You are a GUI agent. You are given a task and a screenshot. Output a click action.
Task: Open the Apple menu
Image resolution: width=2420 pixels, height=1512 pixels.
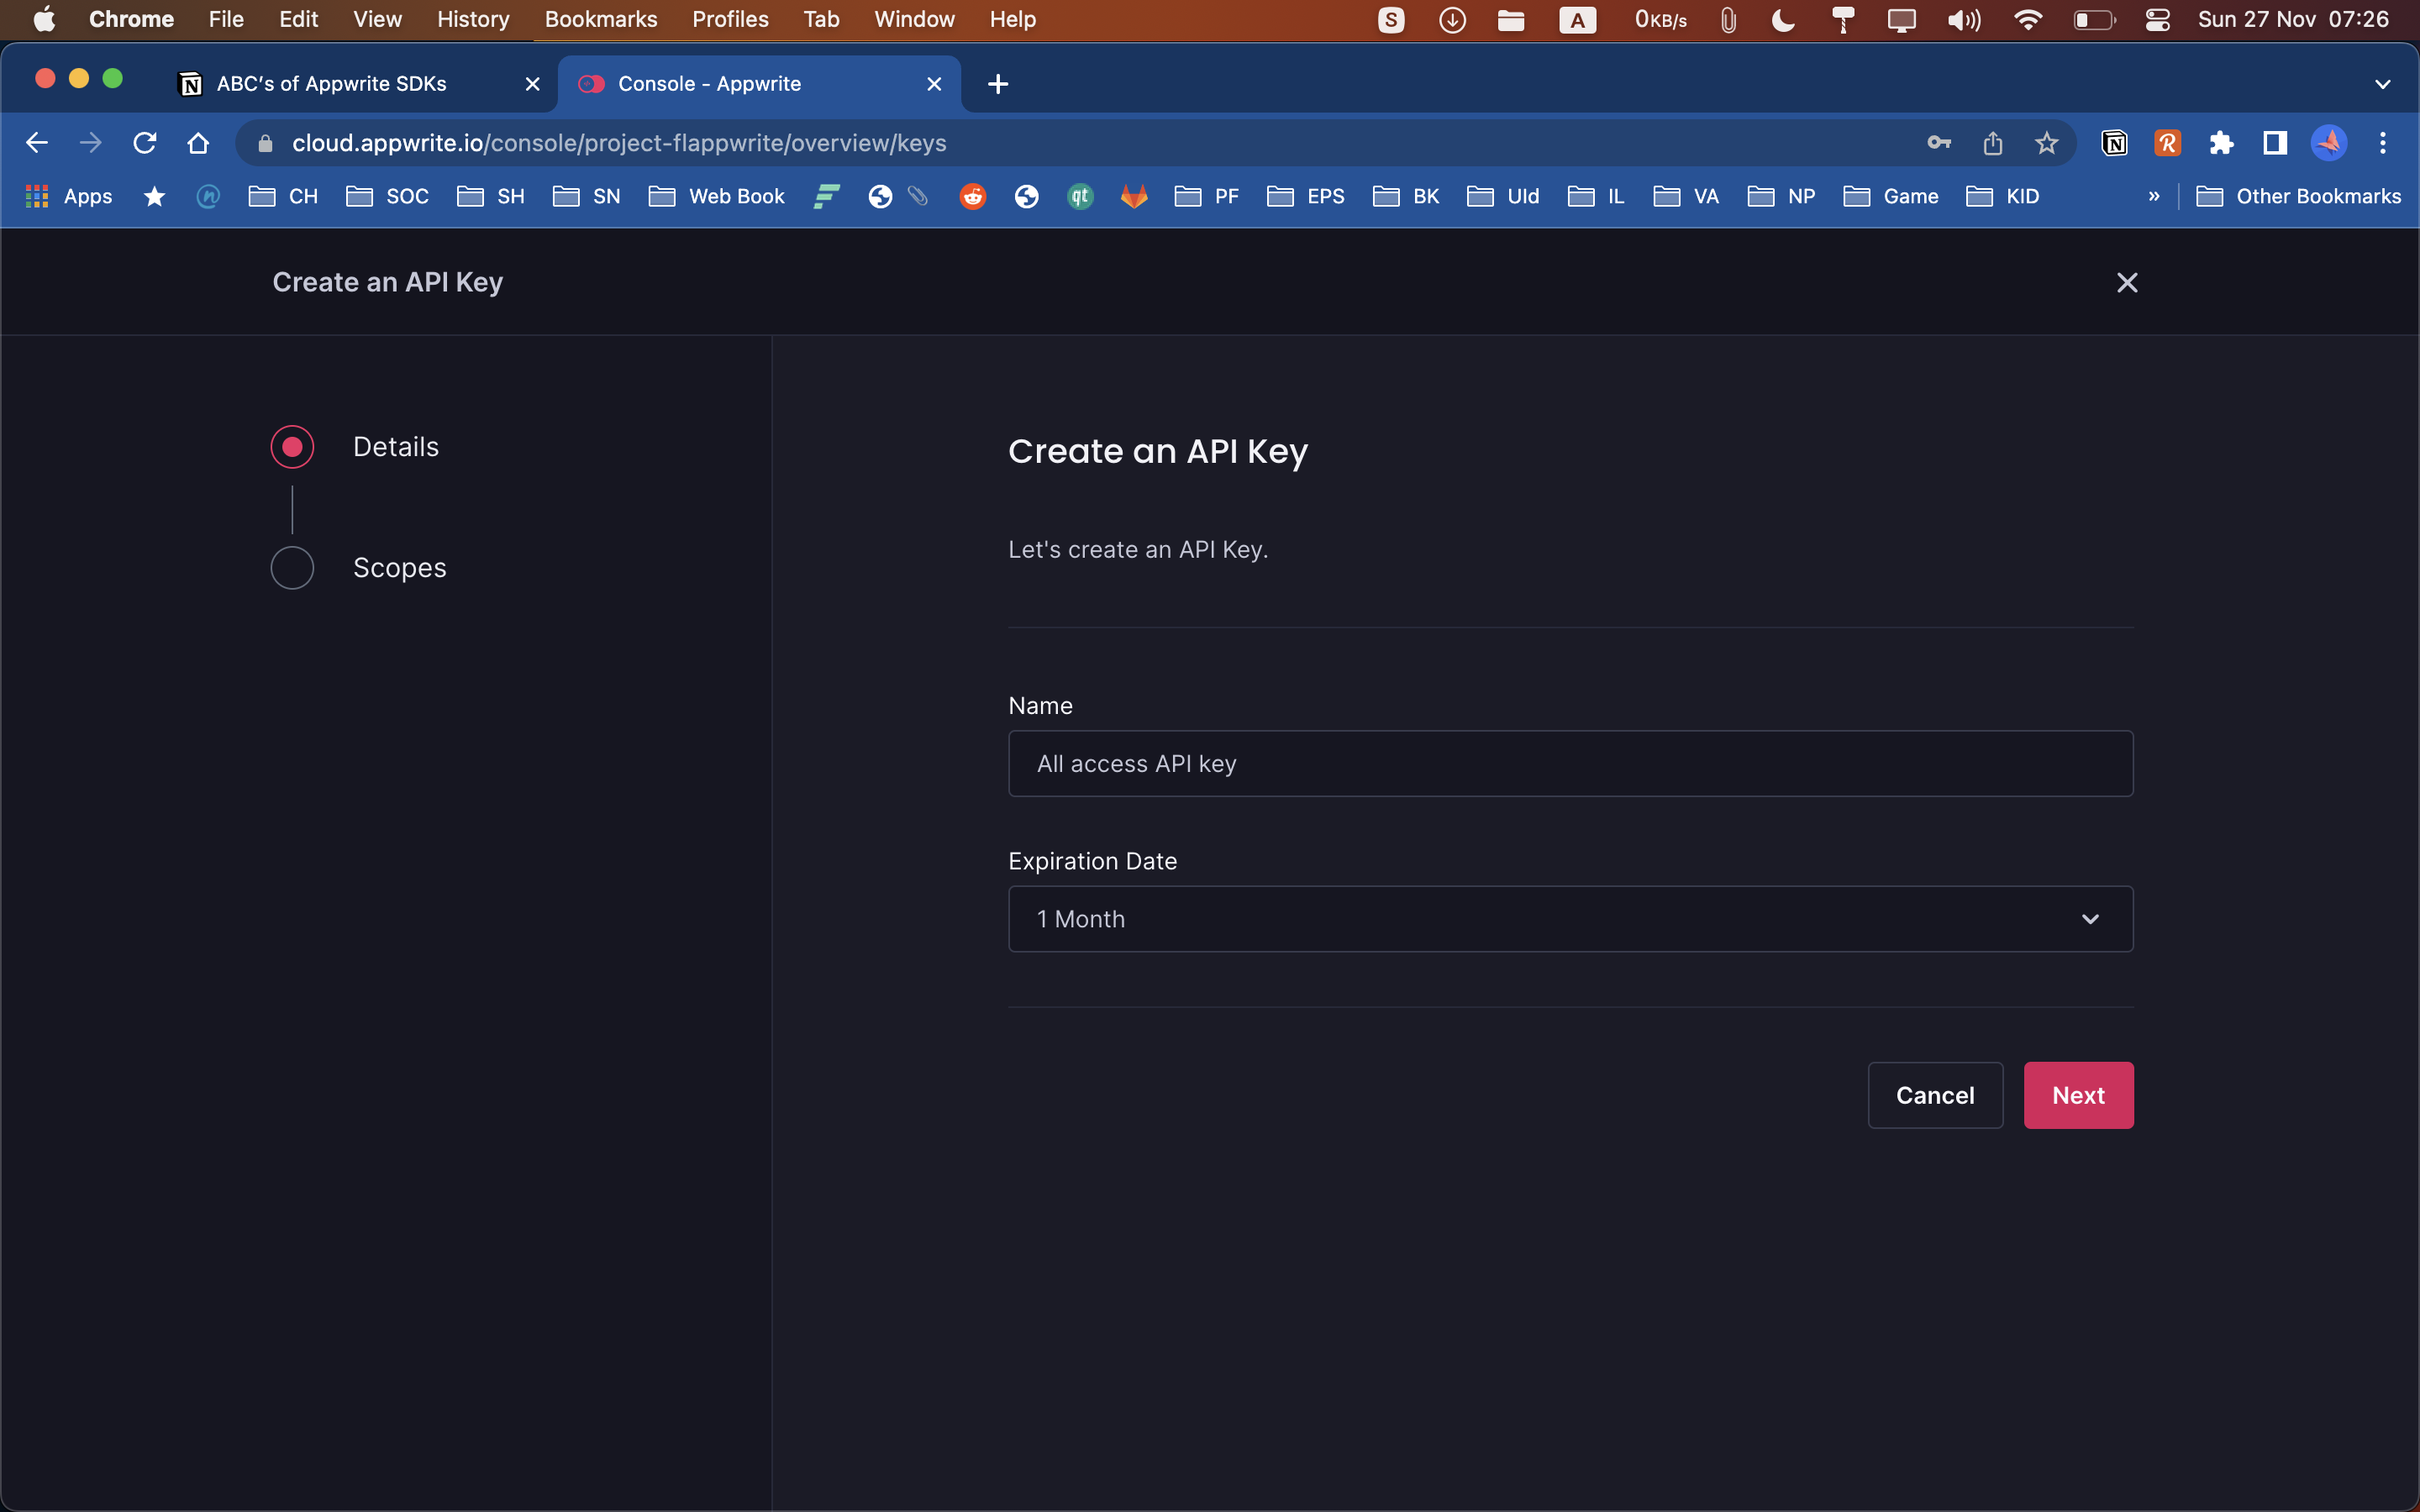[x=44, y=19]
